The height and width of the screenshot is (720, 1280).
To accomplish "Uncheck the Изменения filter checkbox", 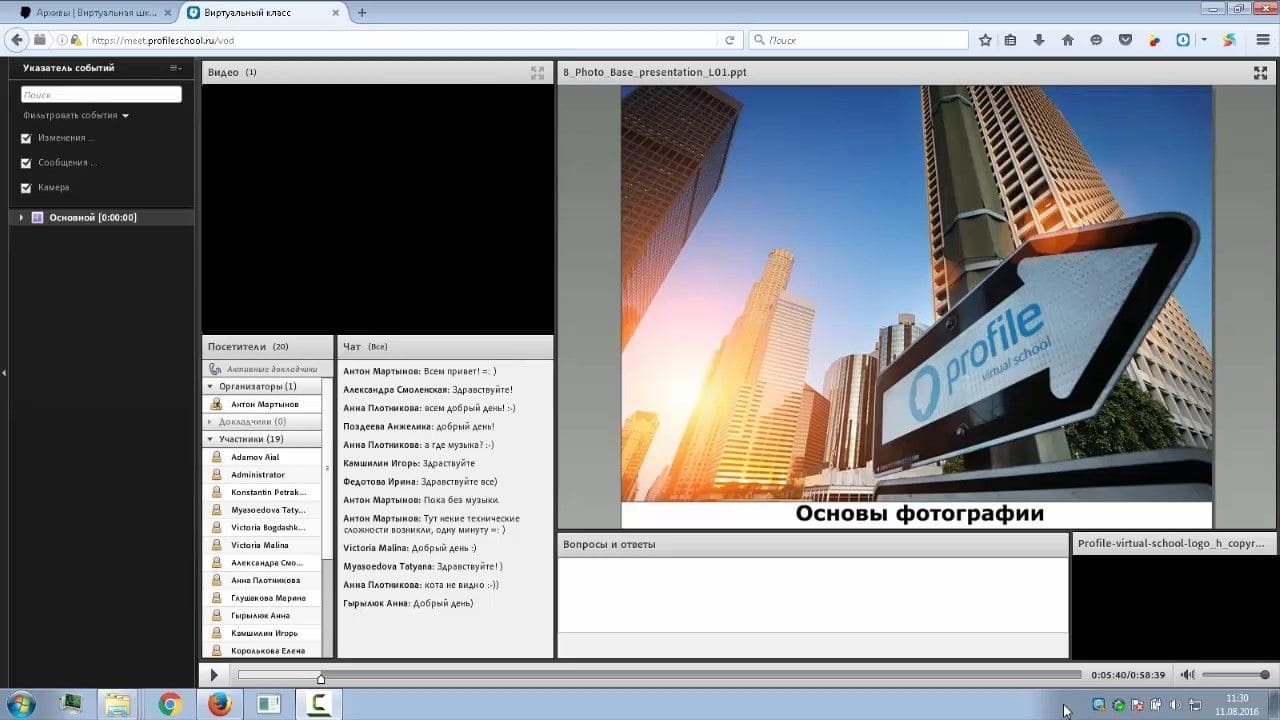I will 27,138.
